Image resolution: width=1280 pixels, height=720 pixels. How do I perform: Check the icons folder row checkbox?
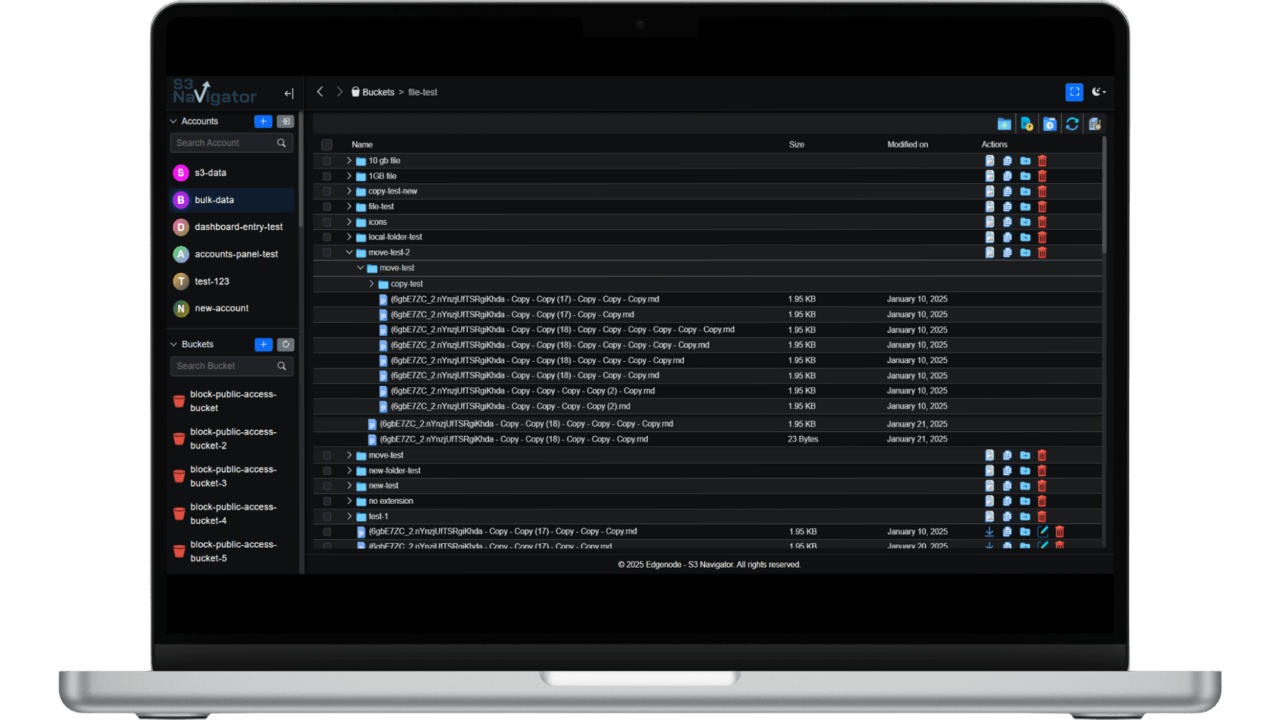click(327, 222)
